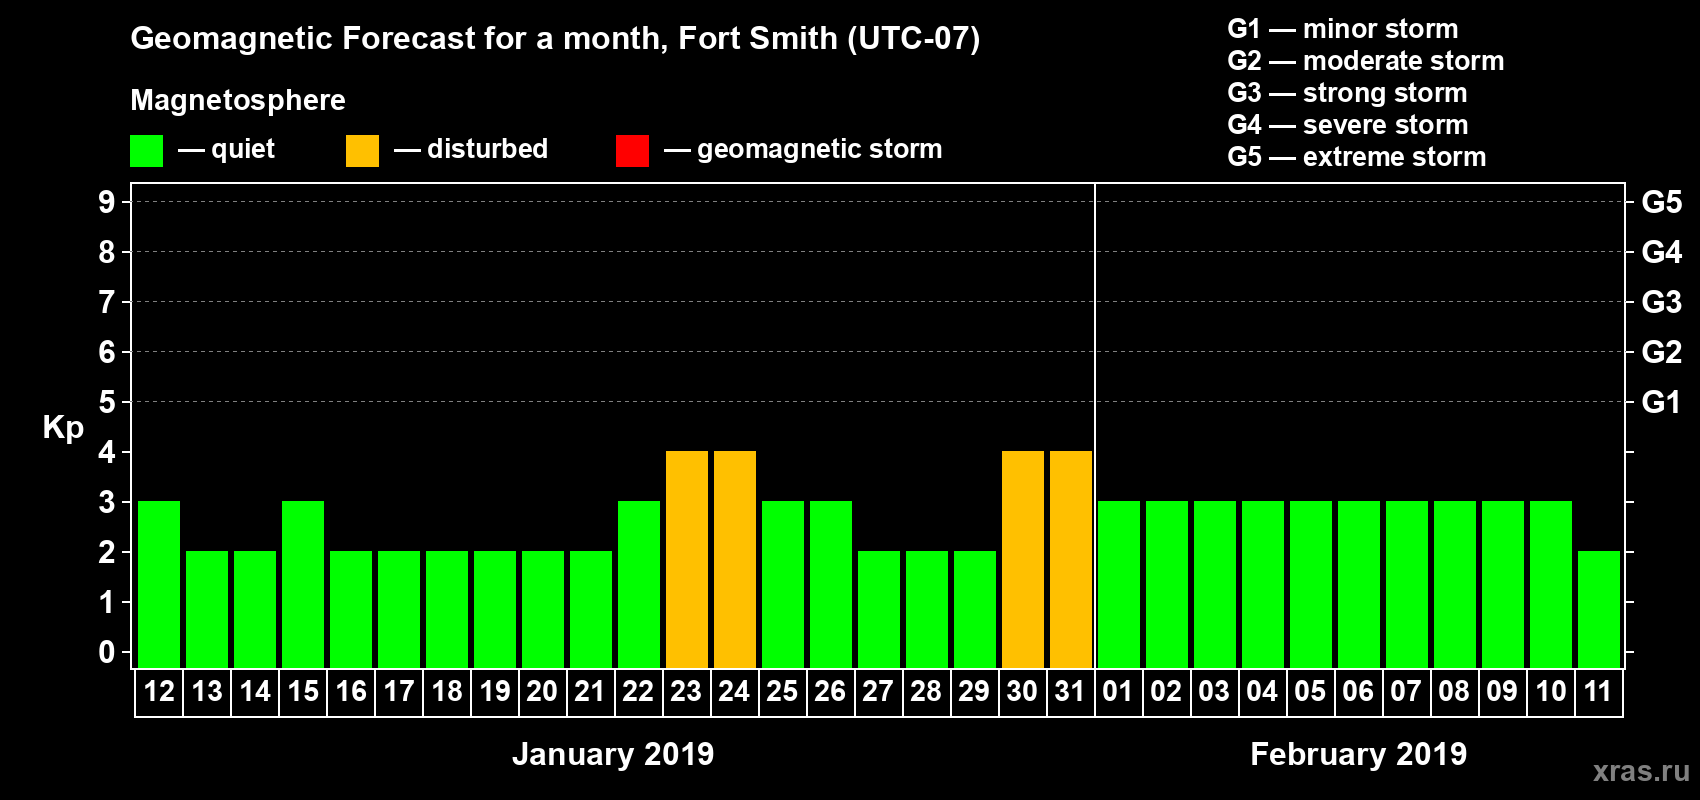This screenshot has width=1700, height=800.
Task: Select the January 12 green bar
Action: 159,584
